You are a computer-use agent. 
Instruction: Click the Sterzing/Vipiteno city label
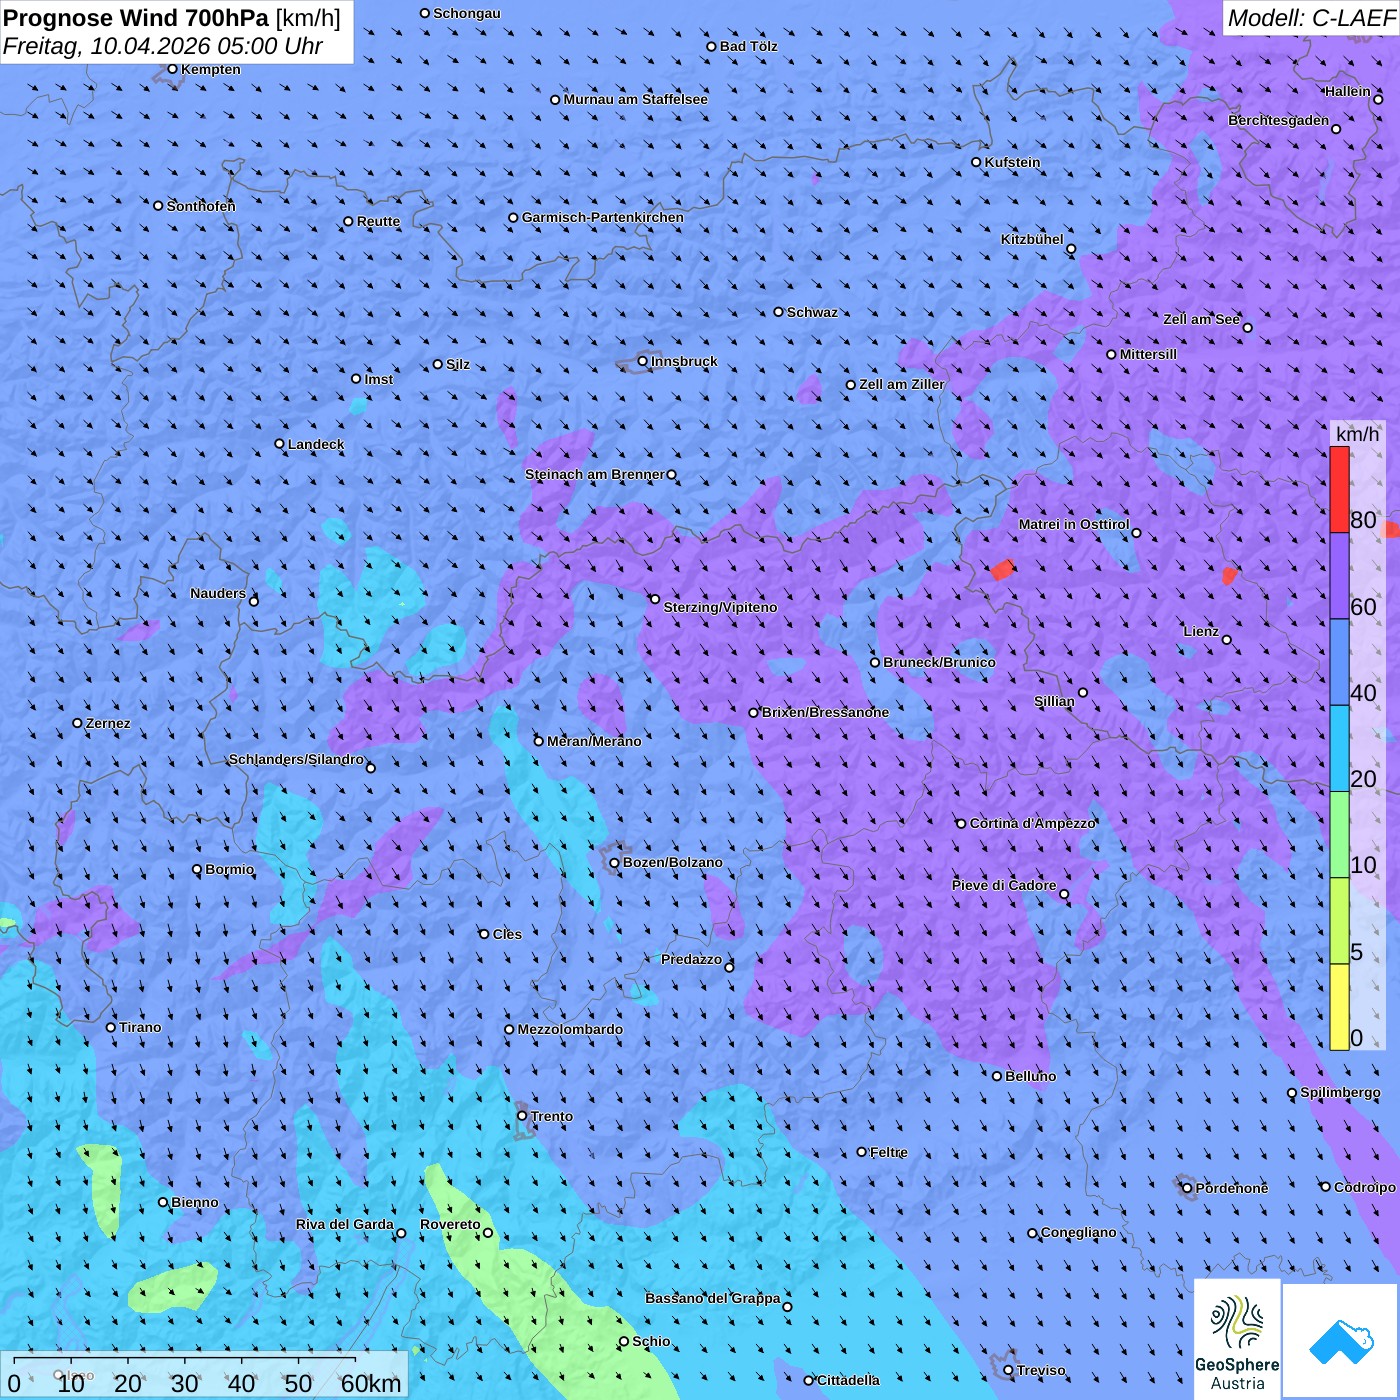[x=720, y=607]
